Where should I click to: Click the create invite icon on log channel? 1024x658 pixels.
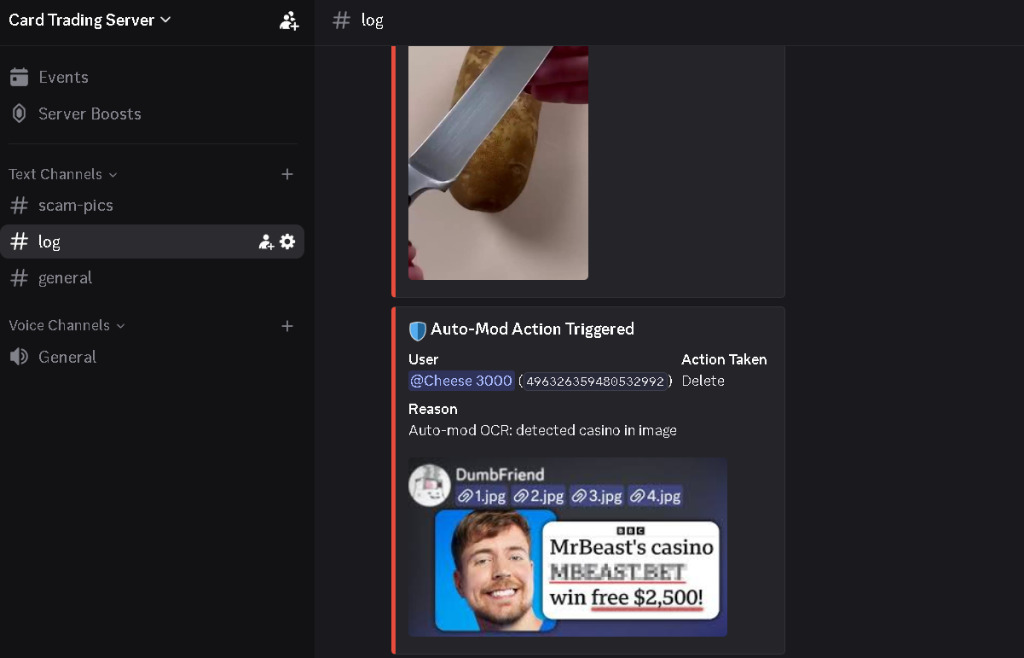[x=266, y=242]
